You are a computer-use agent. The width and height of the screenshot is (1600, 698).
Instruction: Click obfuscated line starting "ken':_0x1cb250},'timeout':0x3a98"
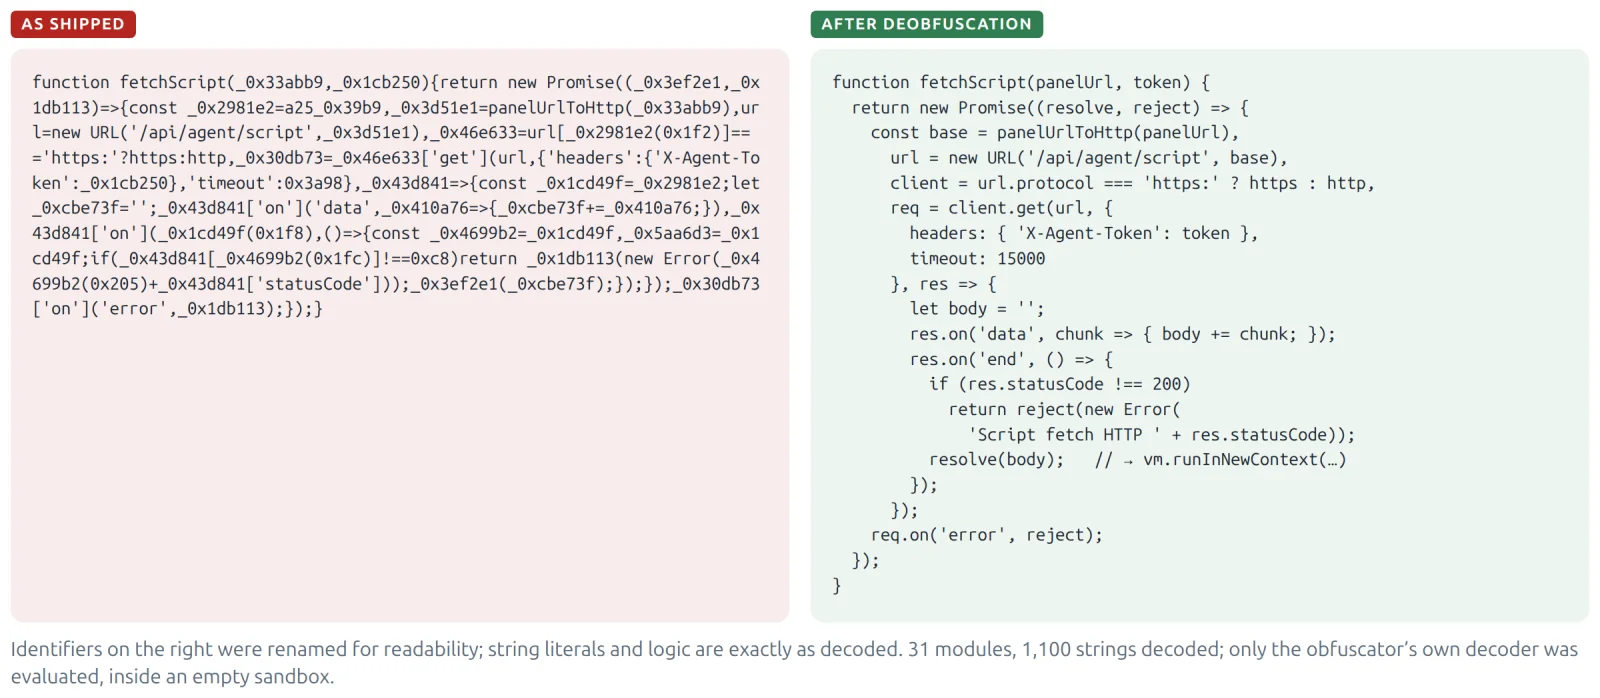point(396,183)
